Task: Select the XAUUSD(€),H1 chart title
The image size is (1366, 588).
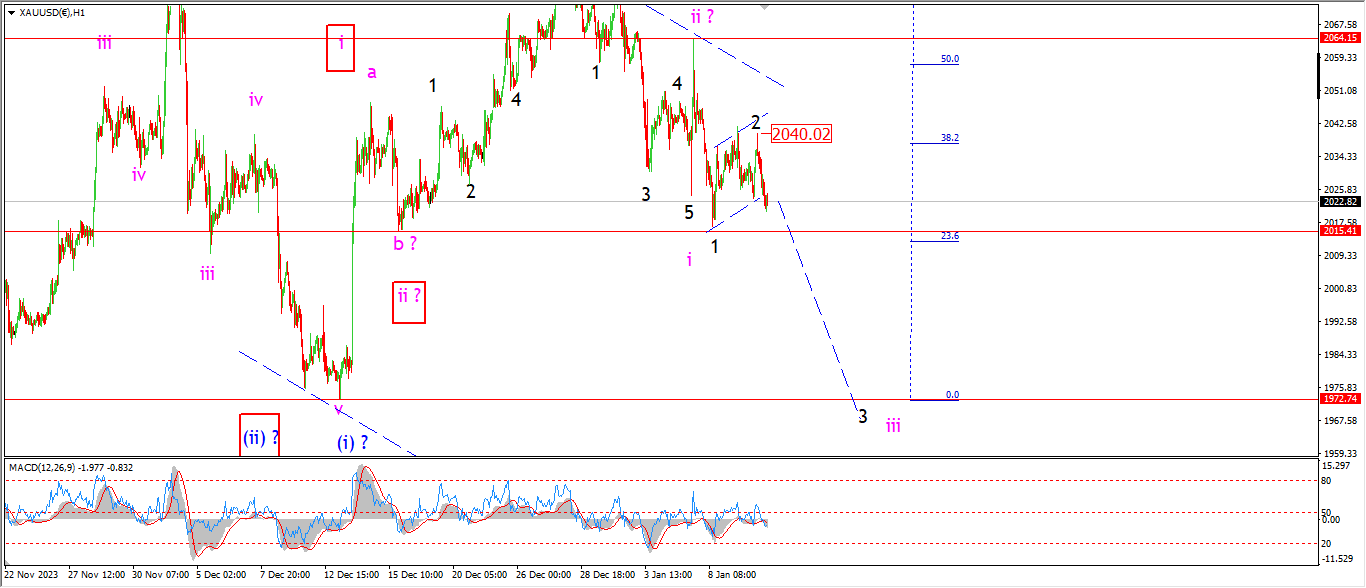Action: [52, 13]
